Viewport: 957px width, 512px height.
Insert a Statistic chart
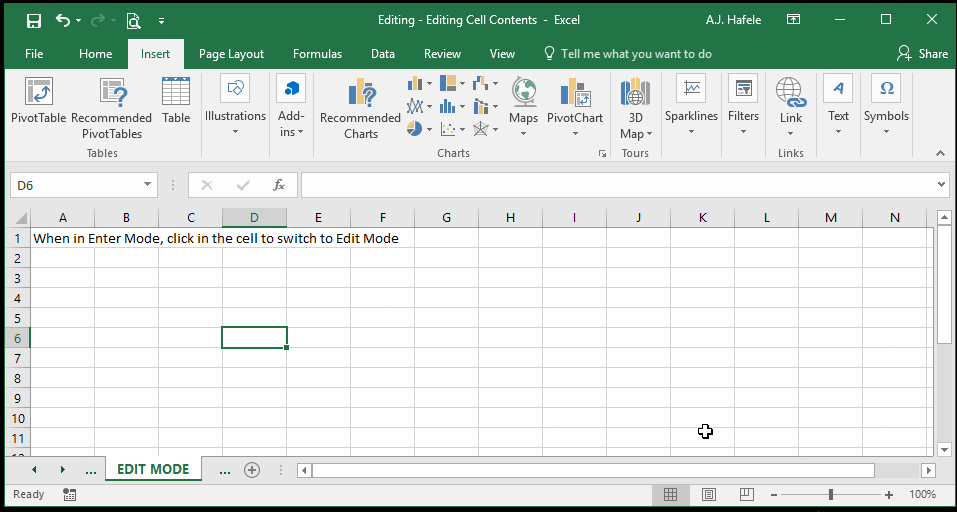452,106
